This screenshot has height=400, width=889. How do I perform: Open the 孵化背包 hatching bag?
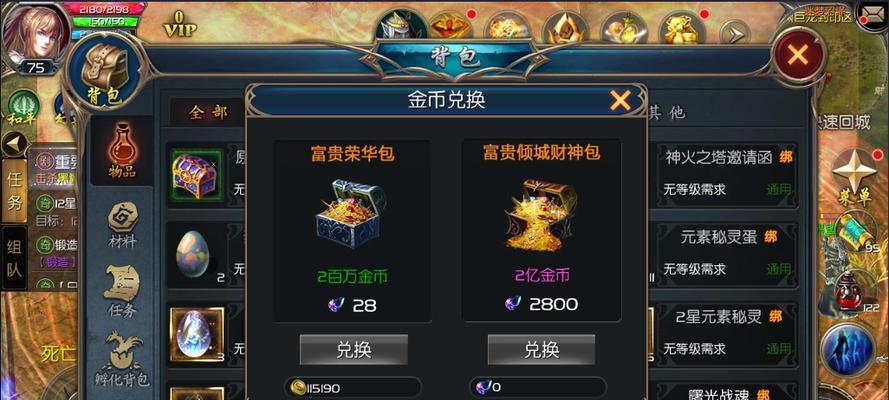[122, 359]
